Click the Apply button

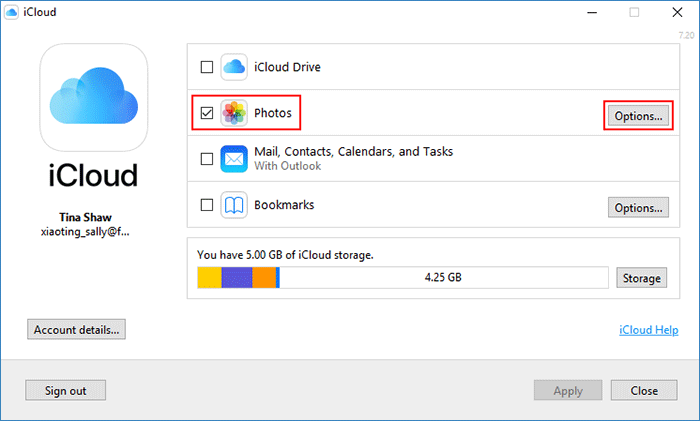point(568,391)
